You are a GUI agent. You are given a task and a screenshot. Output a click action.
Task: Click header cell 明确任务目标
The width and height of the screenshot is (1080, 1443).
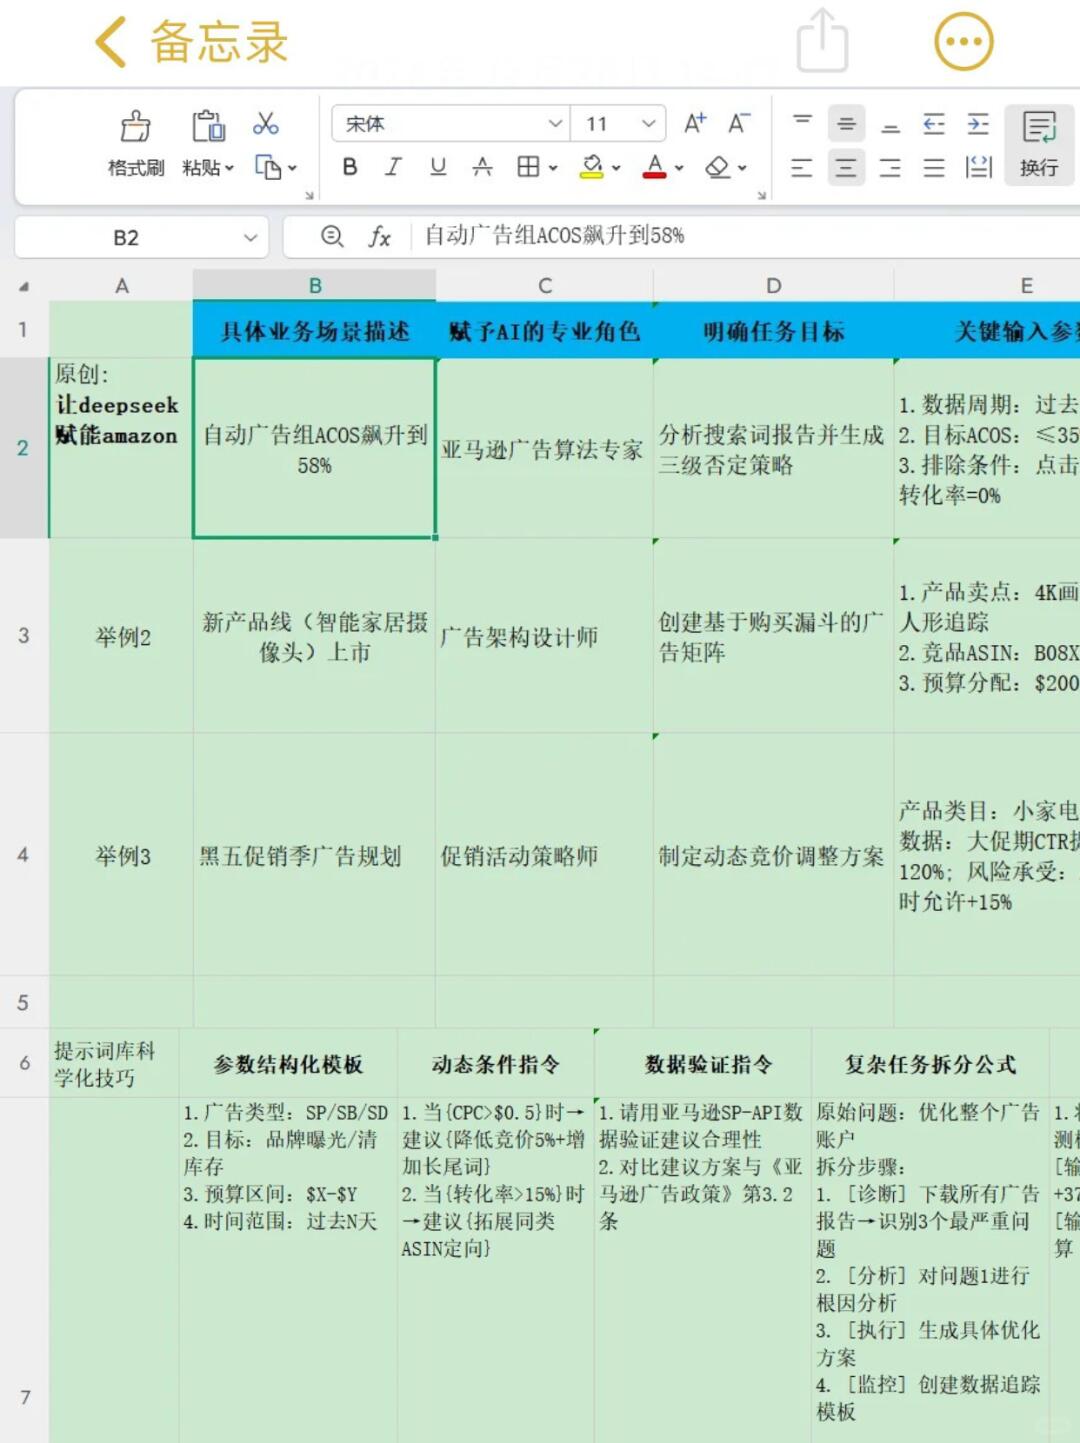773,331
